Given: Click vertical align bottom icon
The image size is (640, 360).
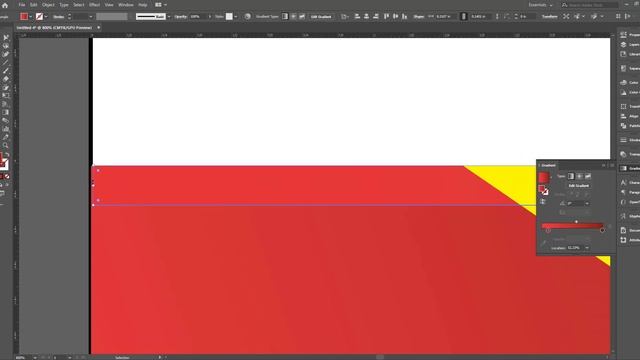Looking at the screenshot, I should (404, 17).
